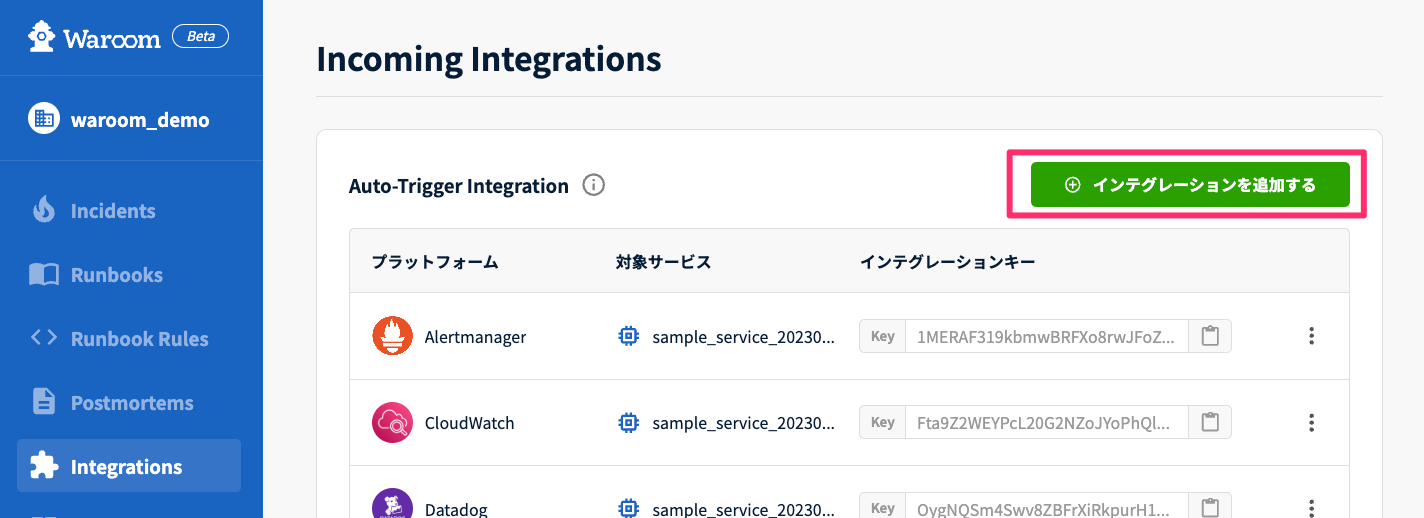Copy the CloudWatch integration key
This screenshot has height=518, width=1424.
[1210, 422]
